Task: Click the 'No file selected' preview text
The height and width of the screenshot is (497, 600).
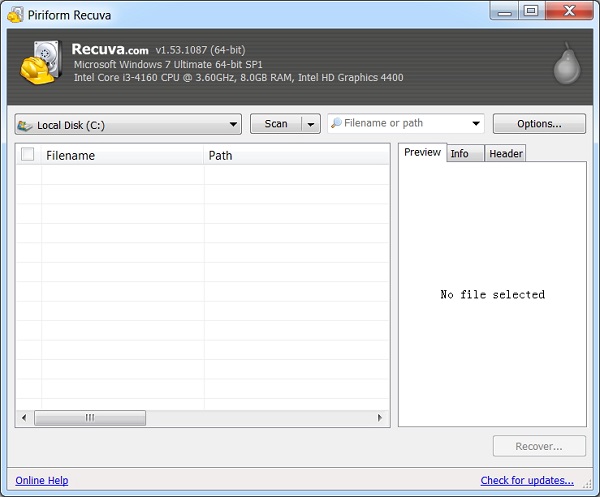Action: click(492, 295)
